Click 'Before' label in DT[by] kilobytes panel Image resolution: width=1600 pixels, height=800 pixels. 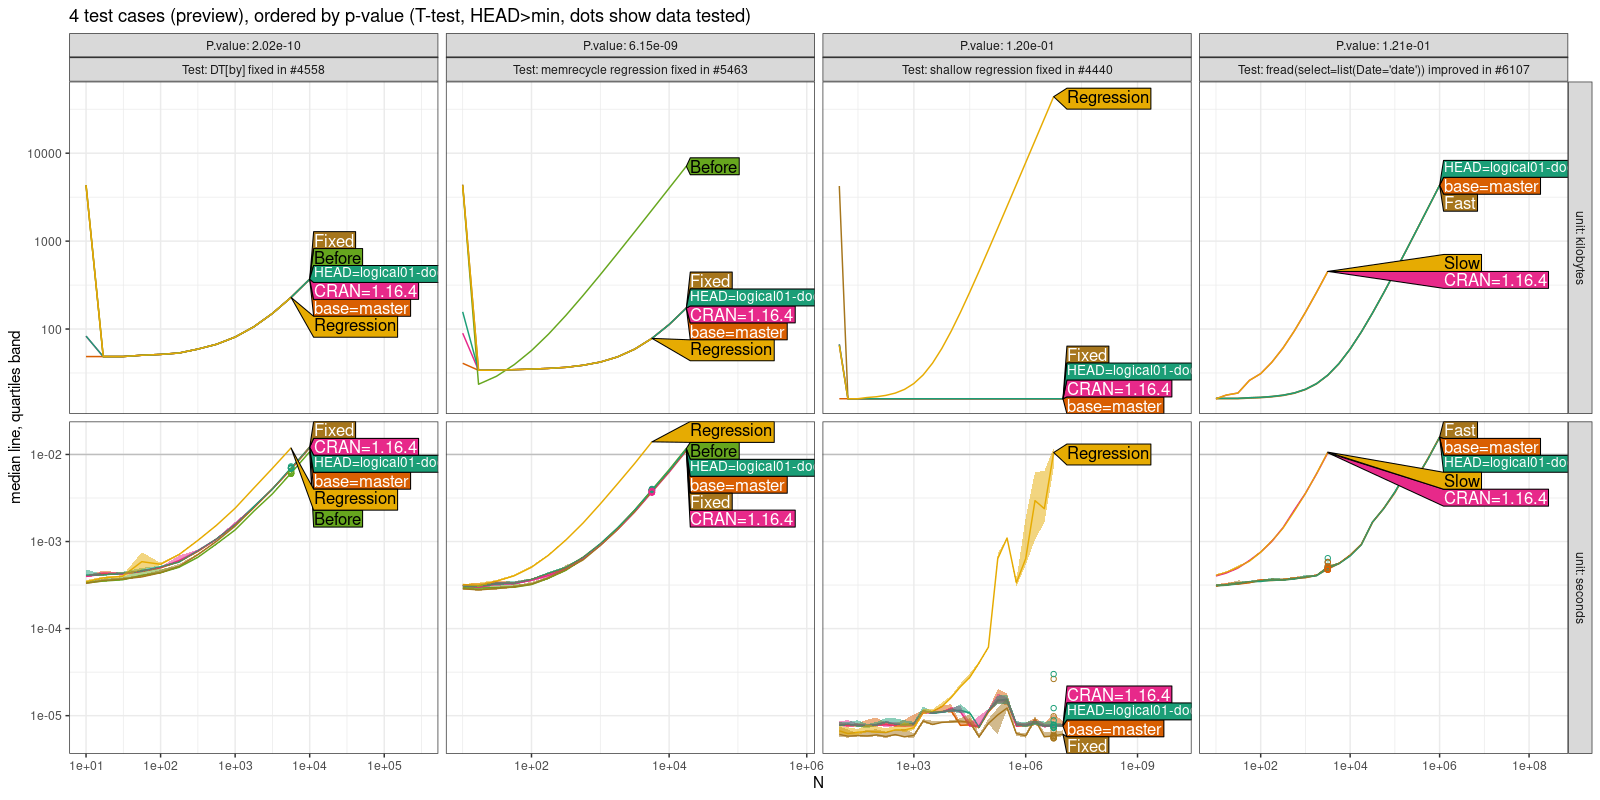tap(338, 258)
